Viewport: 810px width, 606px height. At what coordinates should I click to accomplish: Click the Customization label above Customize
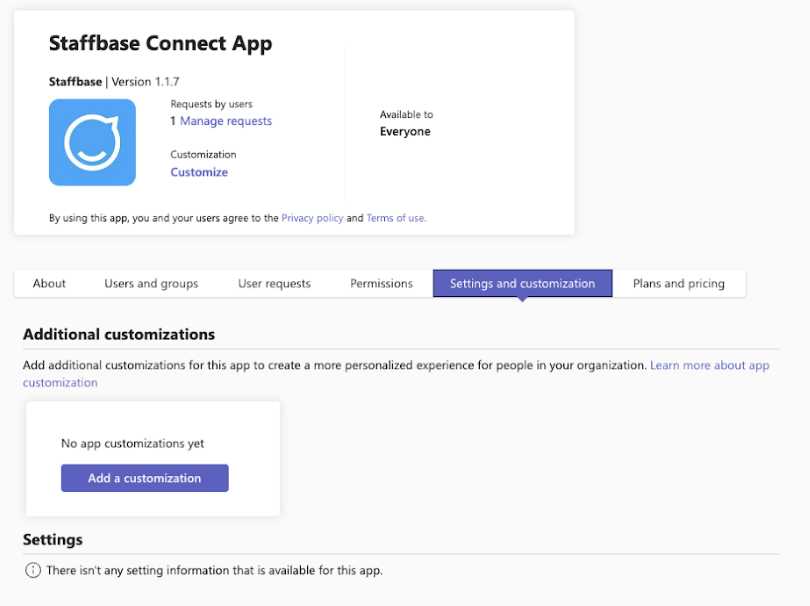[x=203, y=154]
